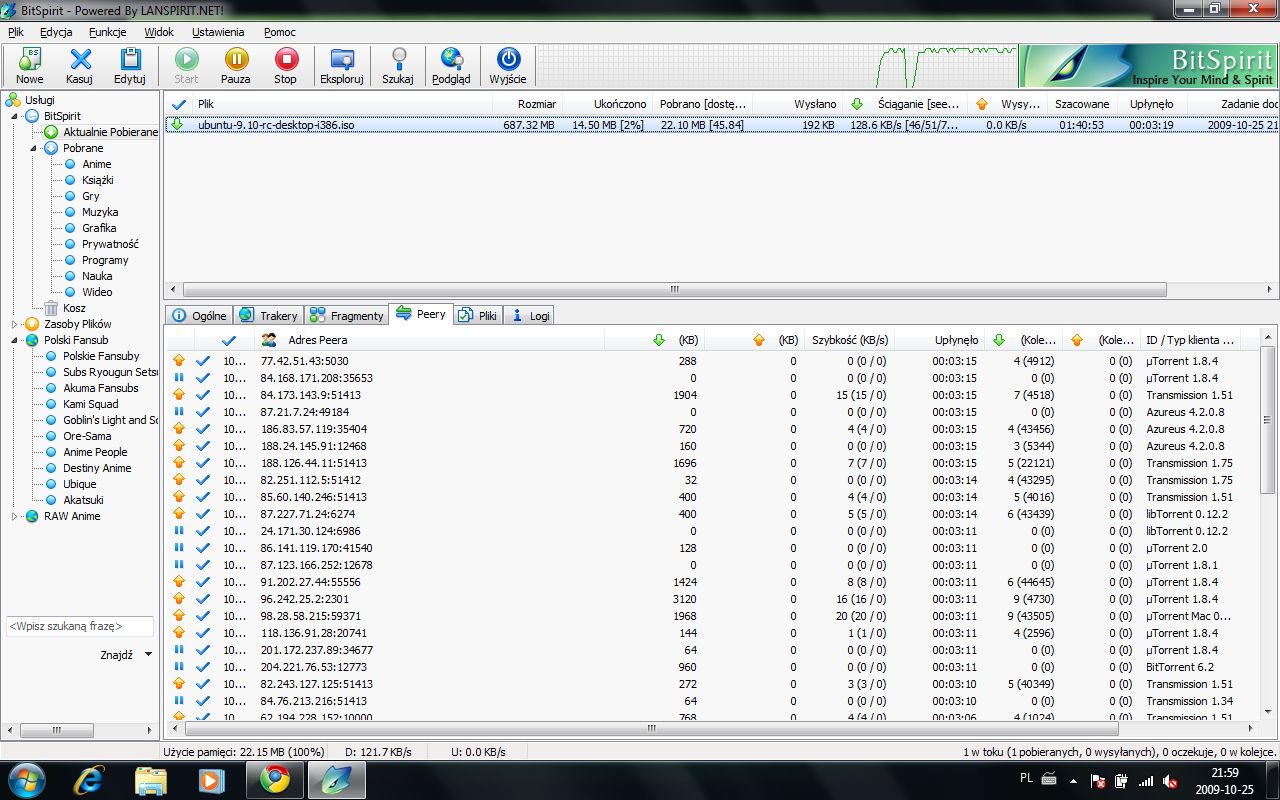Open the Pomoc menu

[x=280, y=32]
